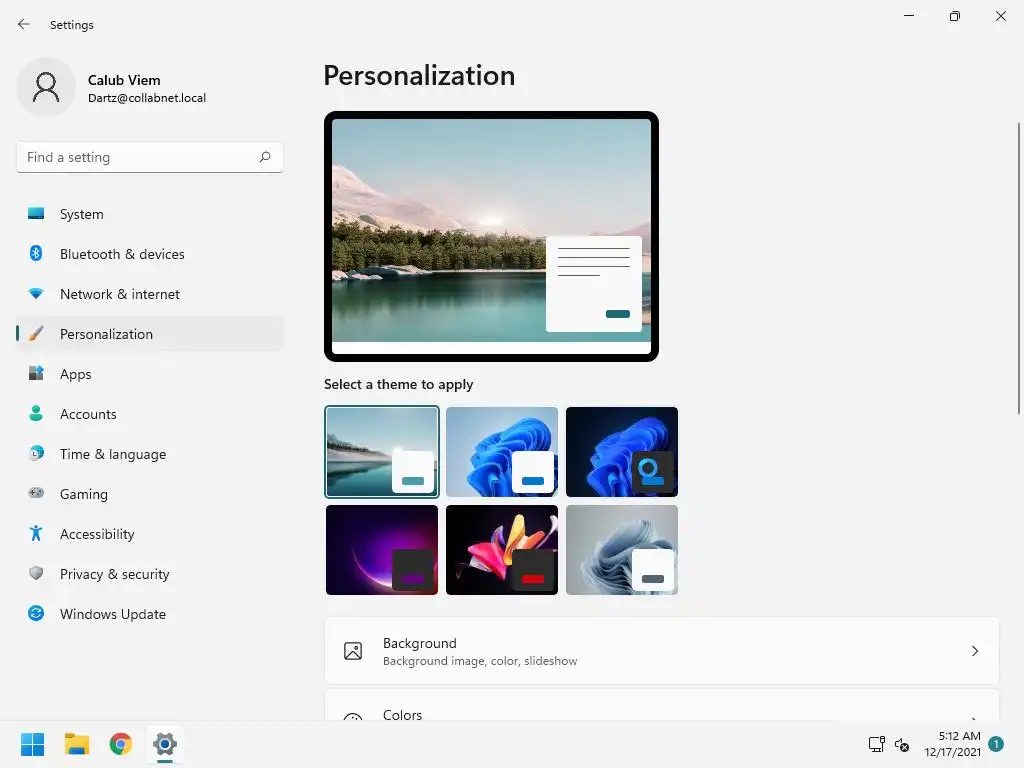Click the Accessibility figure icon
Viewport: 1024px width, 768px height.
[36, 534]
